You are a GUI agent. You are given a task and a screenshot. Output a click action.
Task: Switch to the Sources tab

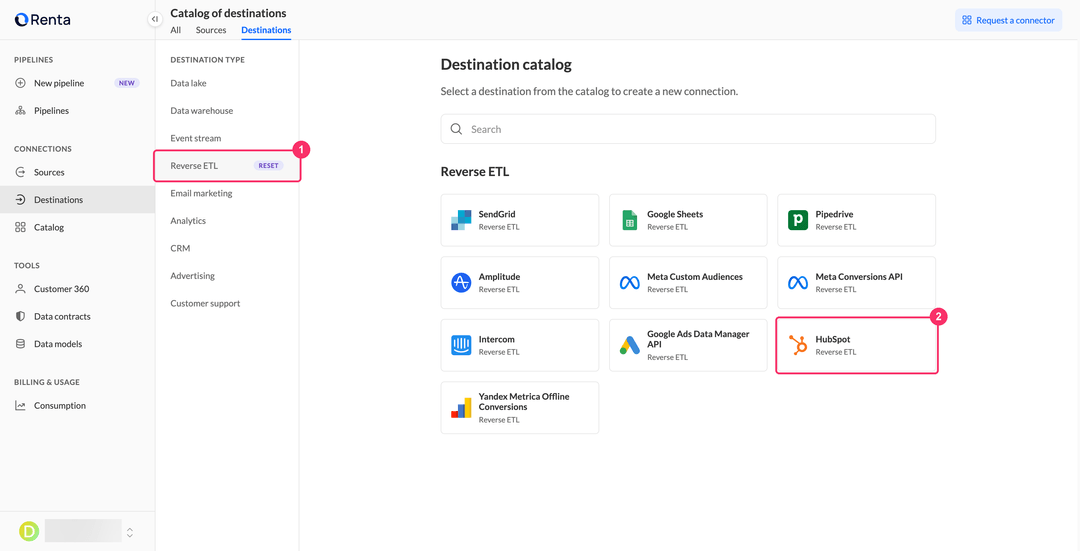pyautogui.click(x=211, y=30)
